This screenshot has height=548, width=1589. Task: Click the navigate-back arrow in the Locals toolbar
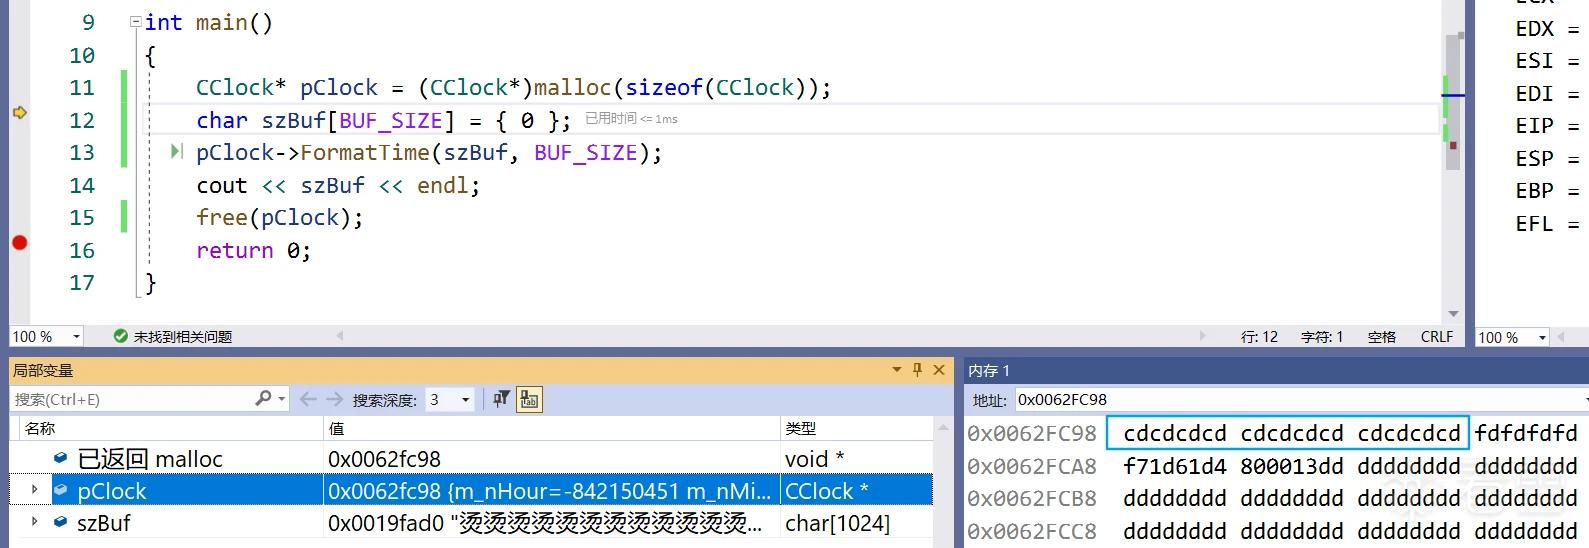pyautogui.click(x=308, y=399)
